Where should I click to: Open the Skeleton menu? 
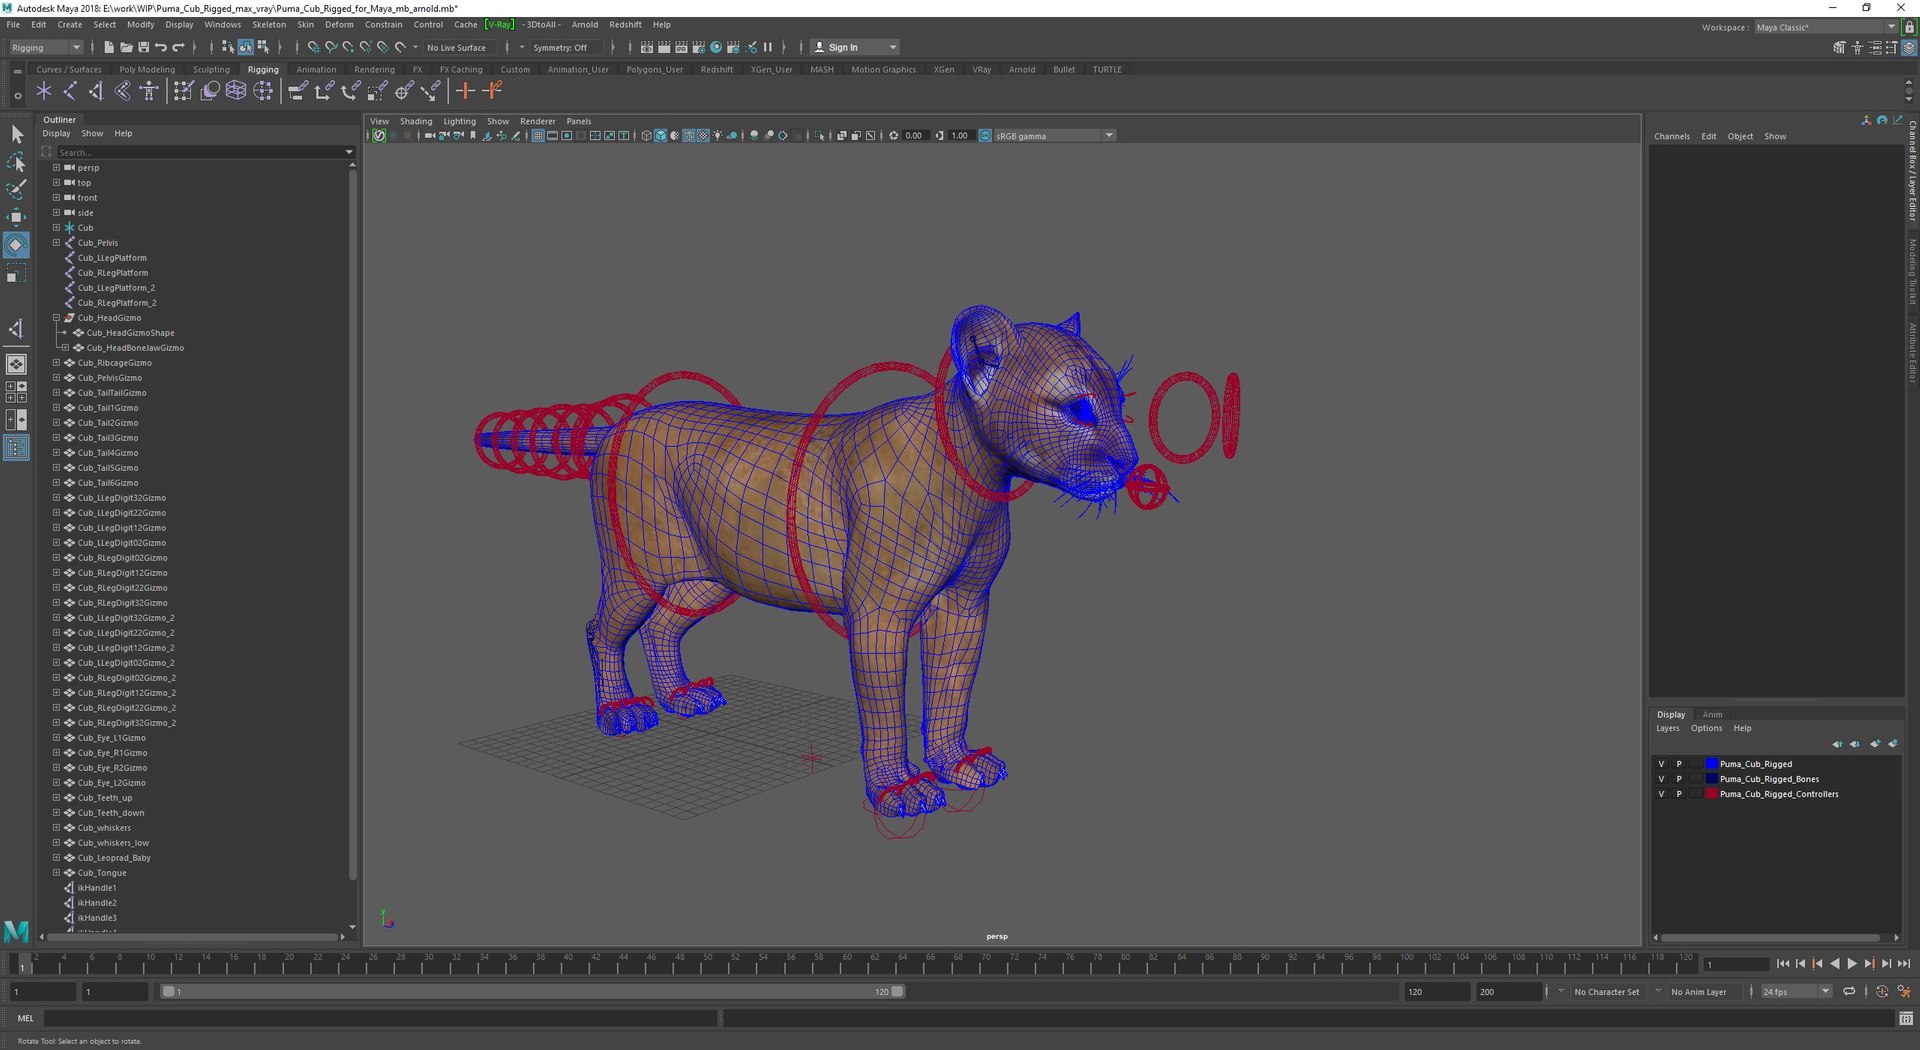coord(268,25)
